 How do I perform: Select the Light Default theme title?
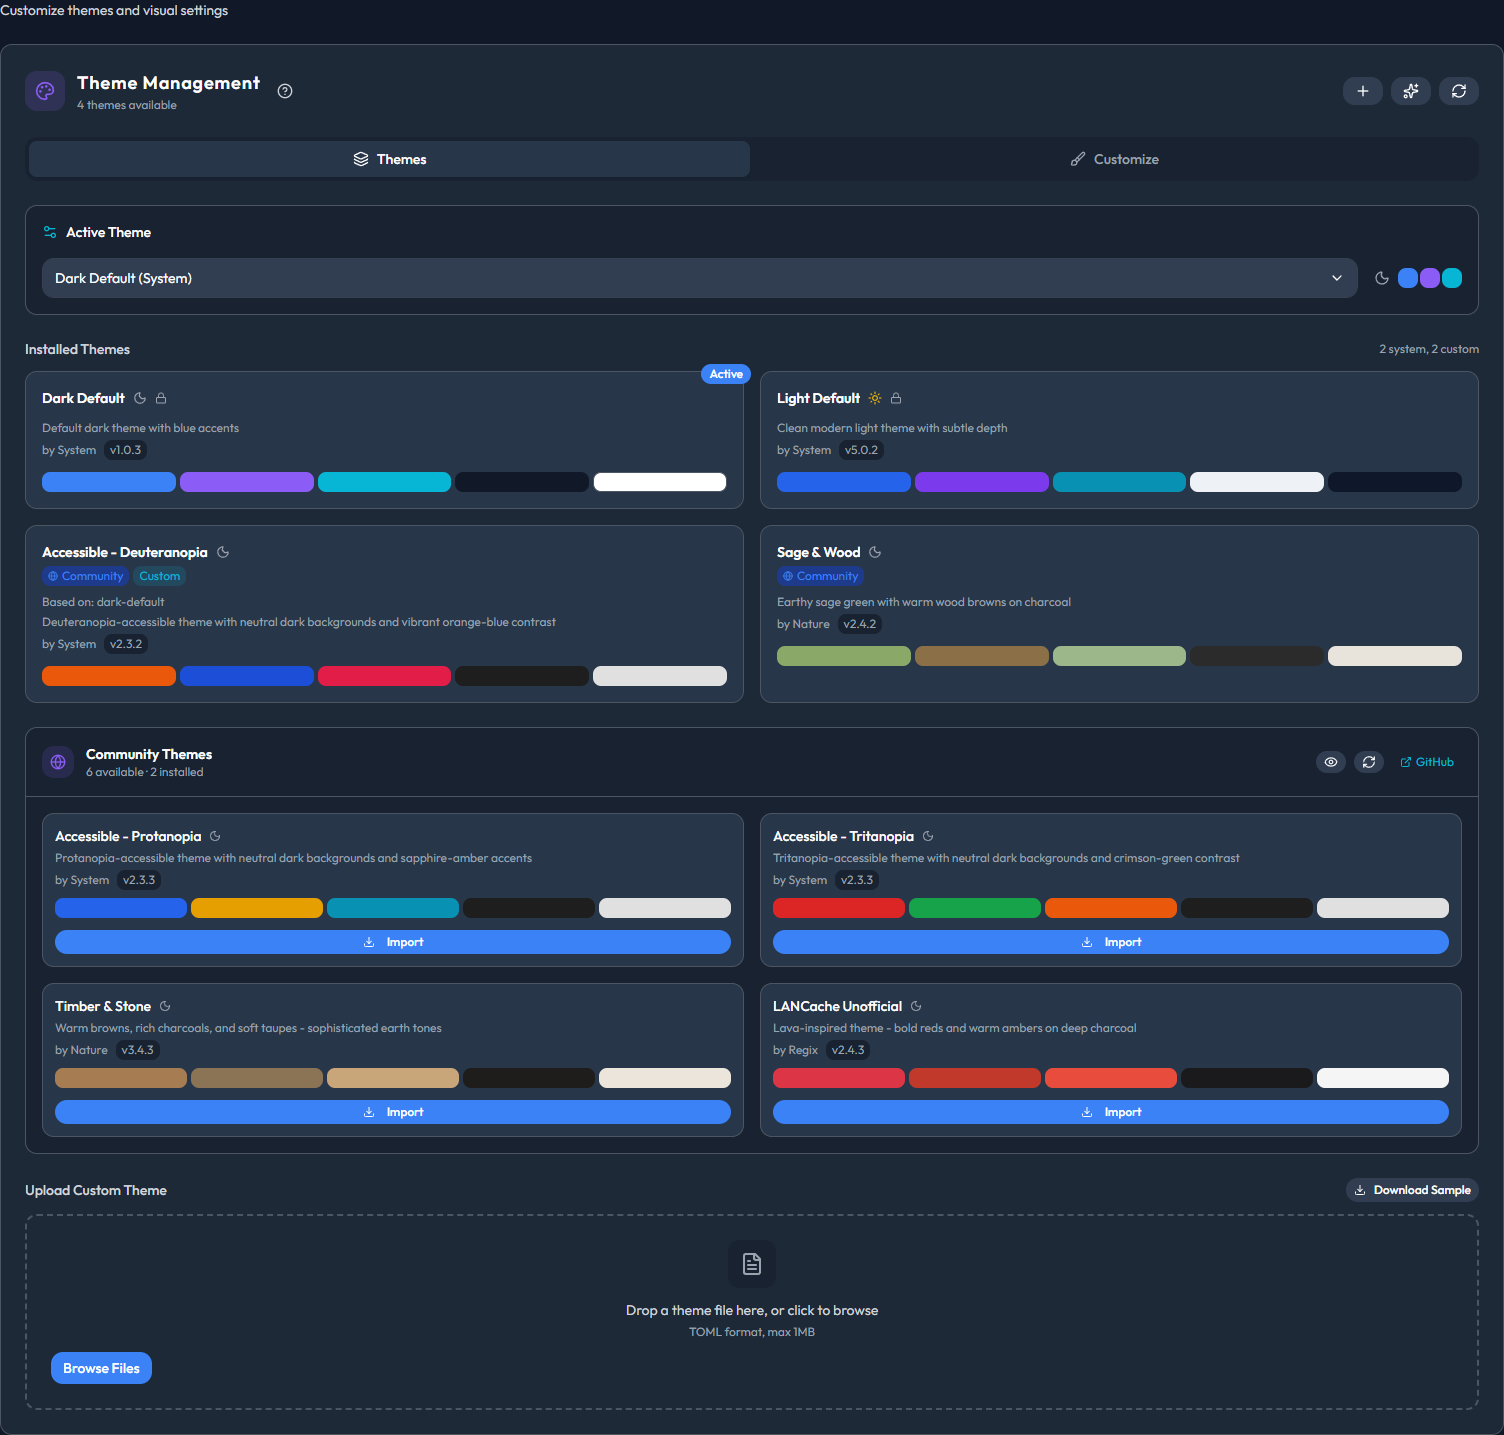coord(818,398)
